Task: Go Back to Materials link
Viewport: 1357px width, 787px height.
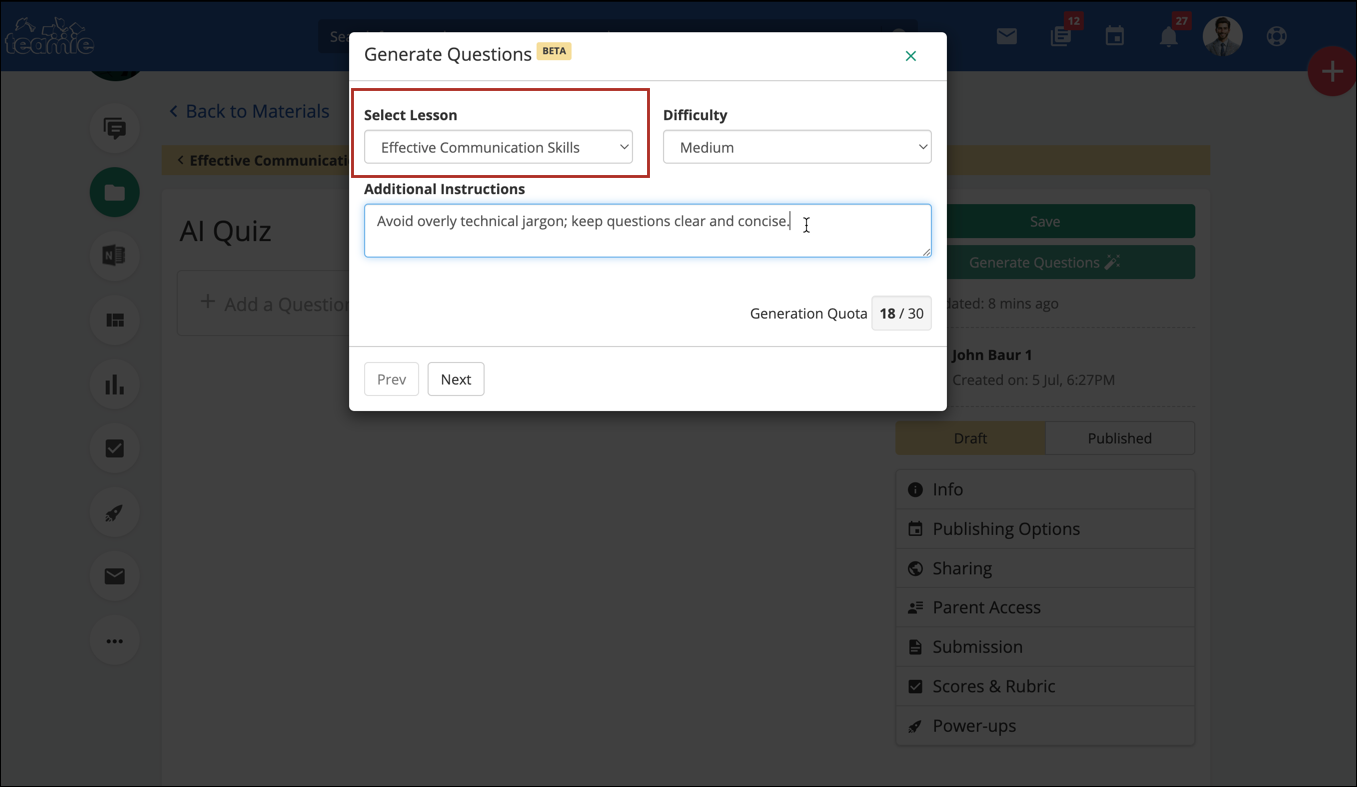Action: [x=249, y=111]
